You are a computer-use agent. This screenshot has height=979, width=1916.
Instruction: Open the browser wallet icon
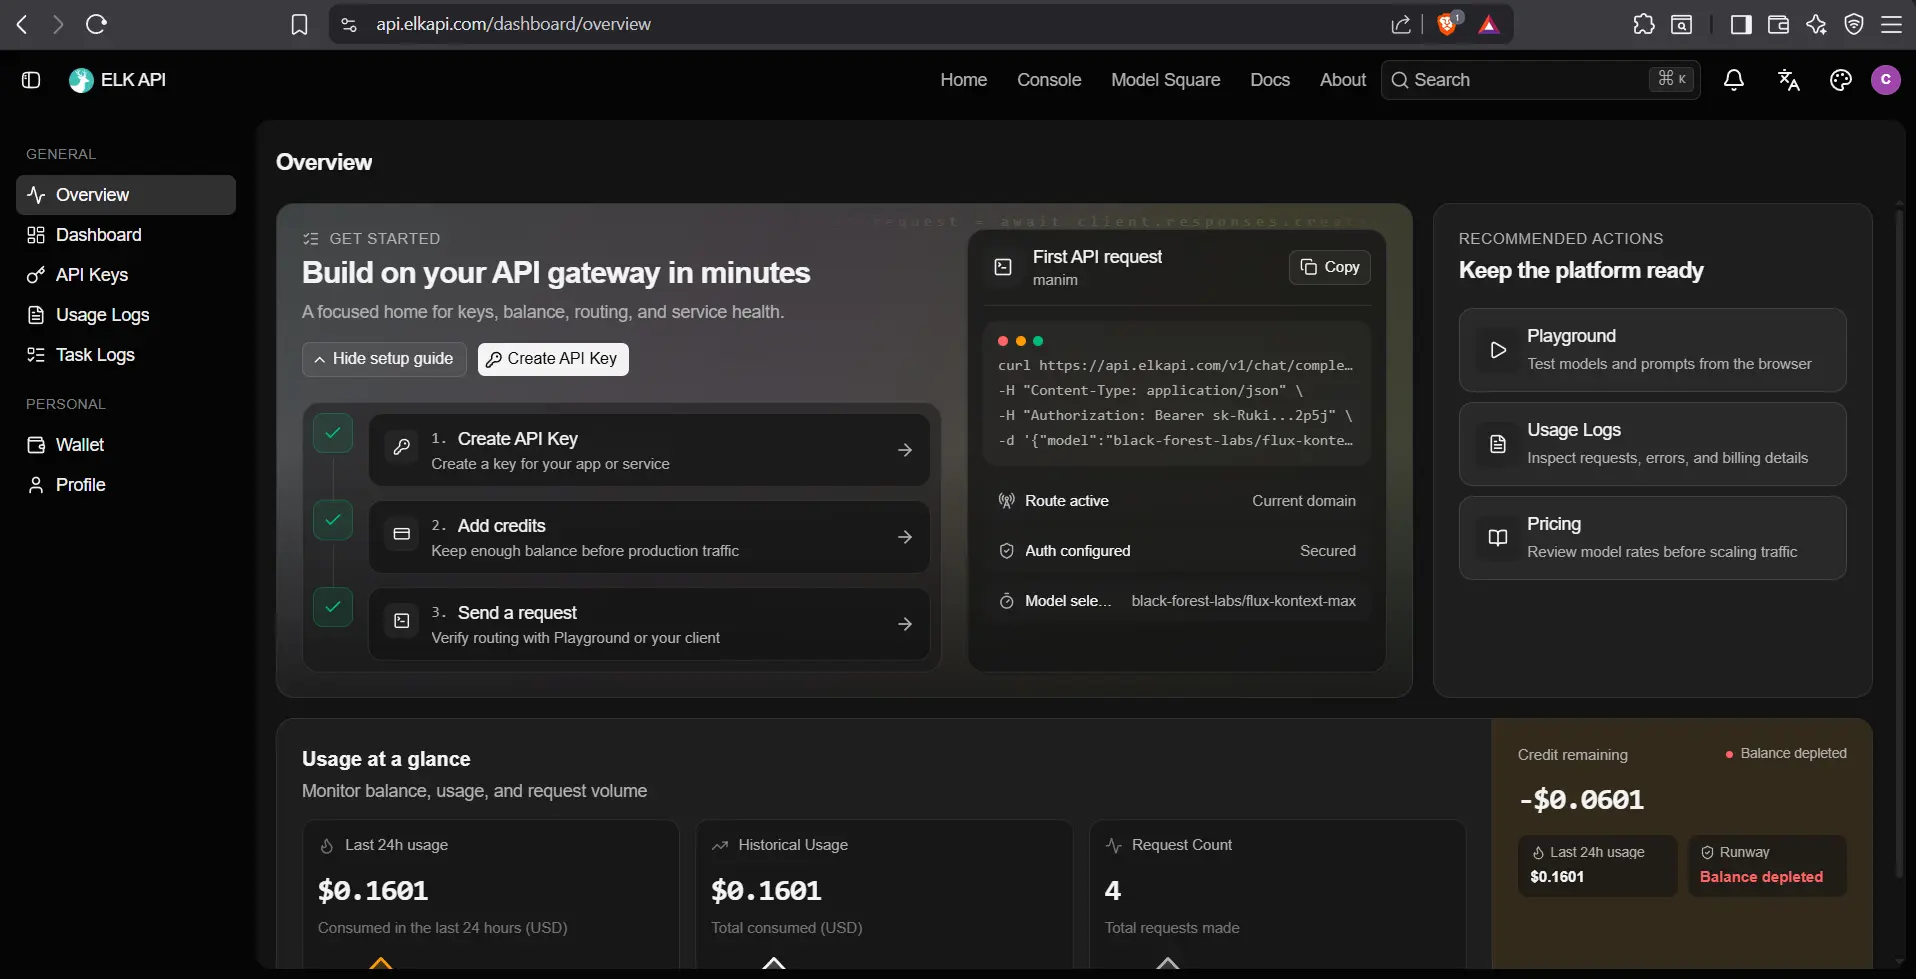(1778, 24)
